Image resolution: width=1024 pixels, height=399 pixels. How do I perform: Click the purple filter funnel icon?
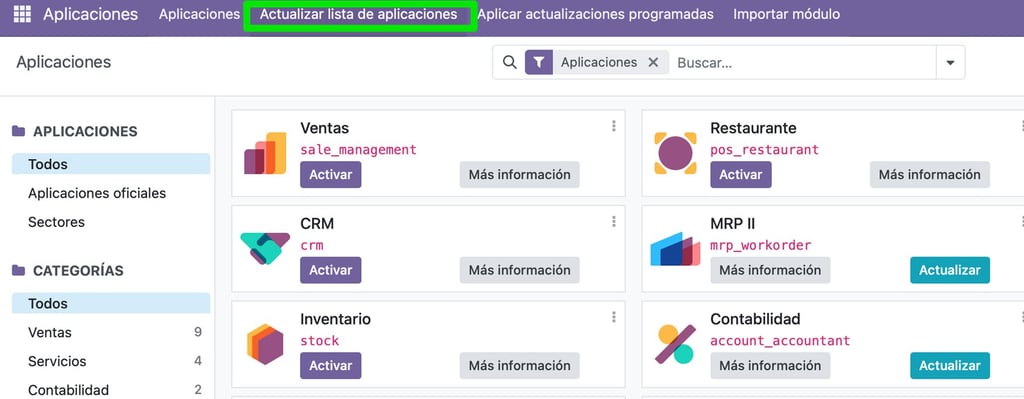[539, 62]
